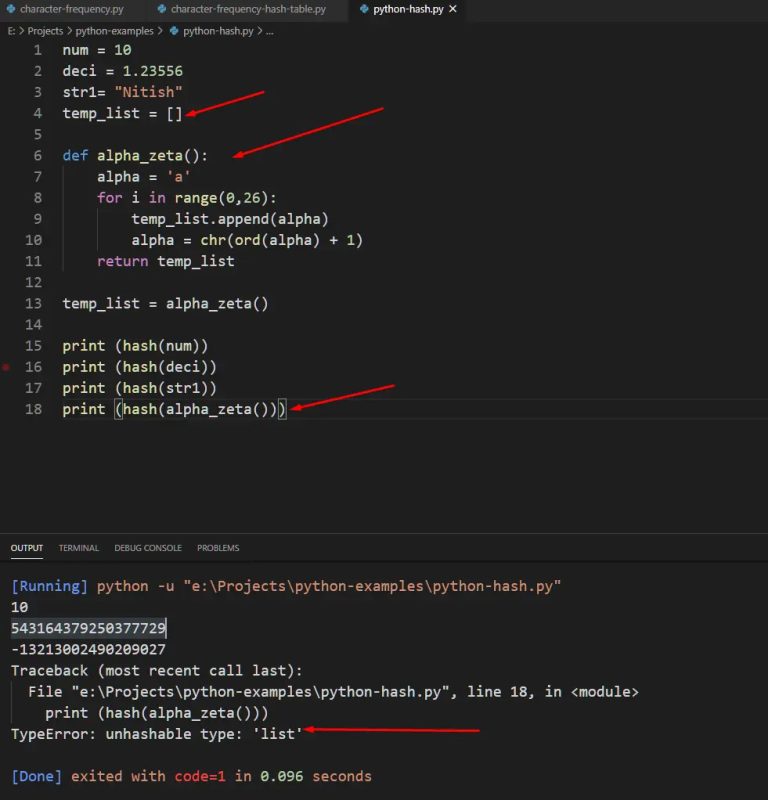Click the Python icon on python-hash.py tab

(x=364, y=9)
